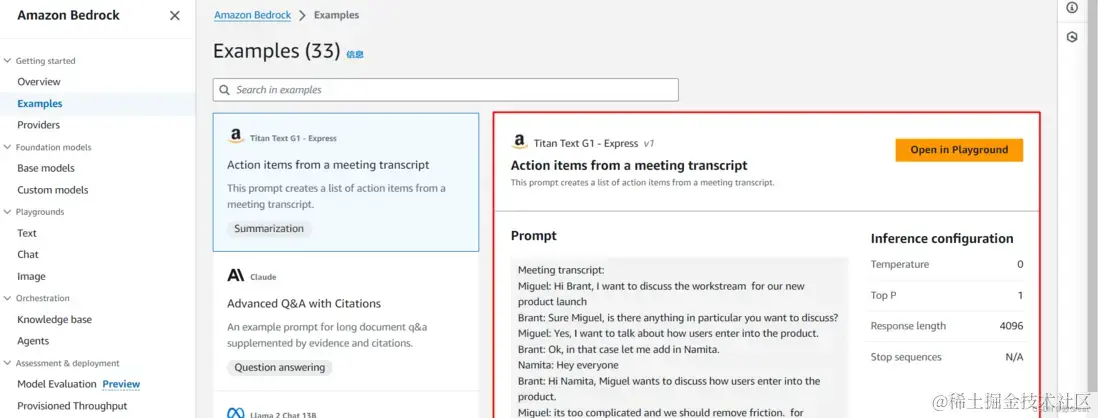Open Base models page
The image size is (1098, 418).
tap(46, 168)
